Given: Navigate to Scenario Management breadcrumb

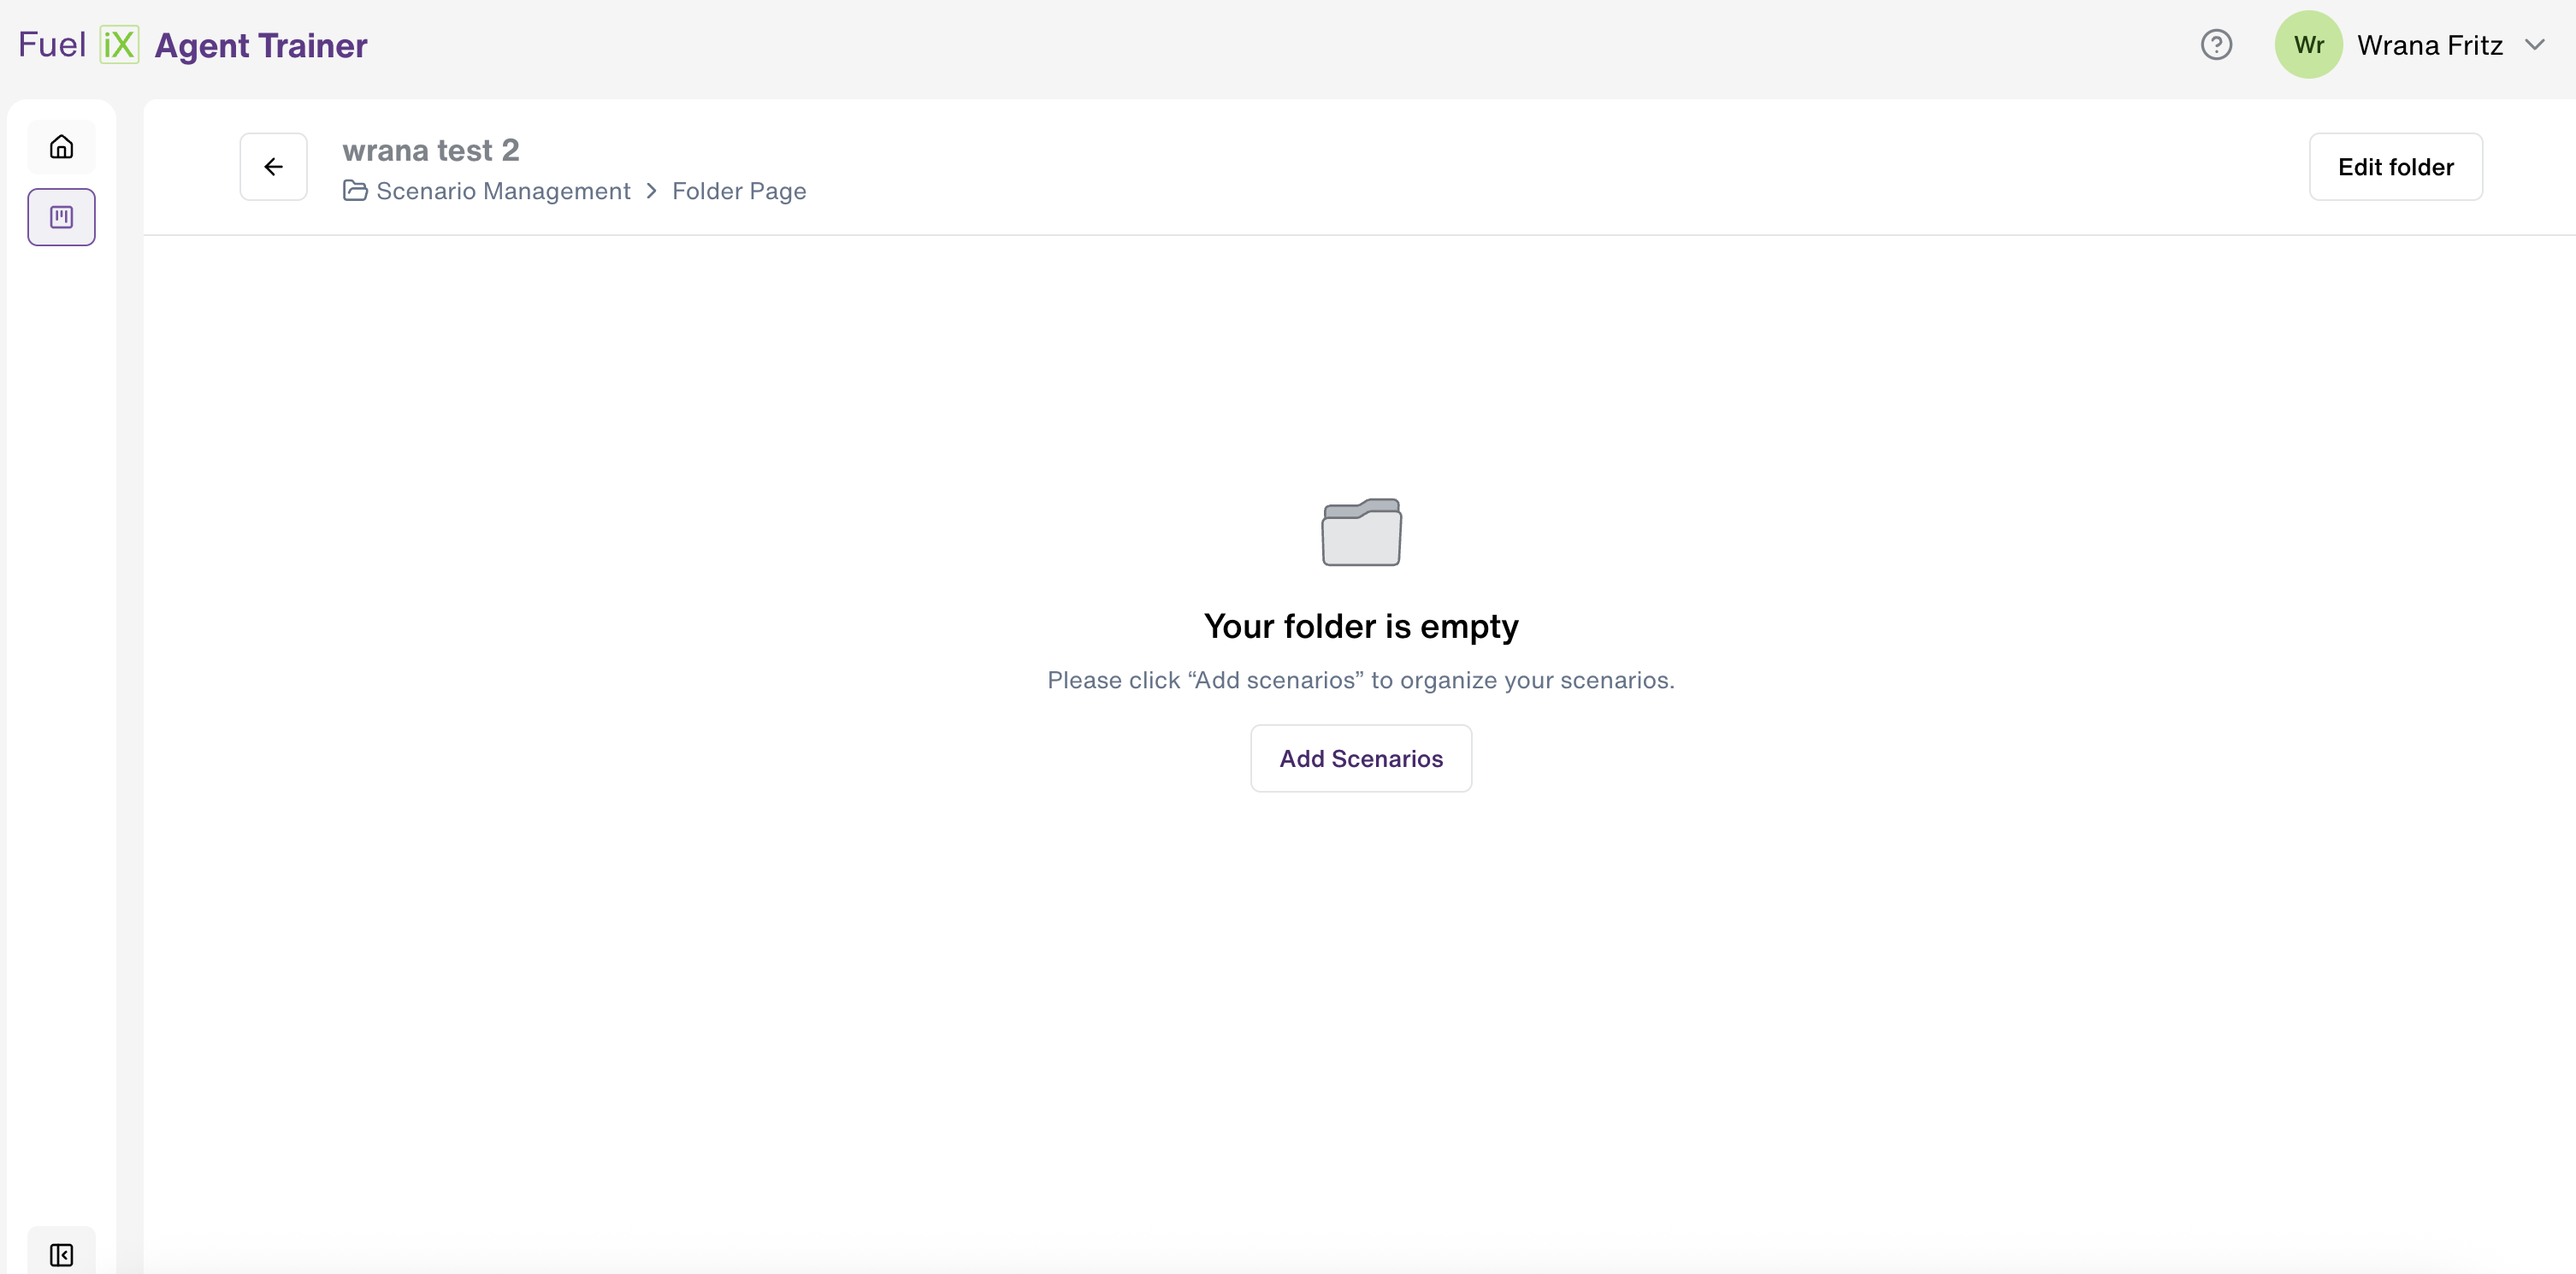Looking at the screenshot, I should pyautogui.click(x=503, y=190).
